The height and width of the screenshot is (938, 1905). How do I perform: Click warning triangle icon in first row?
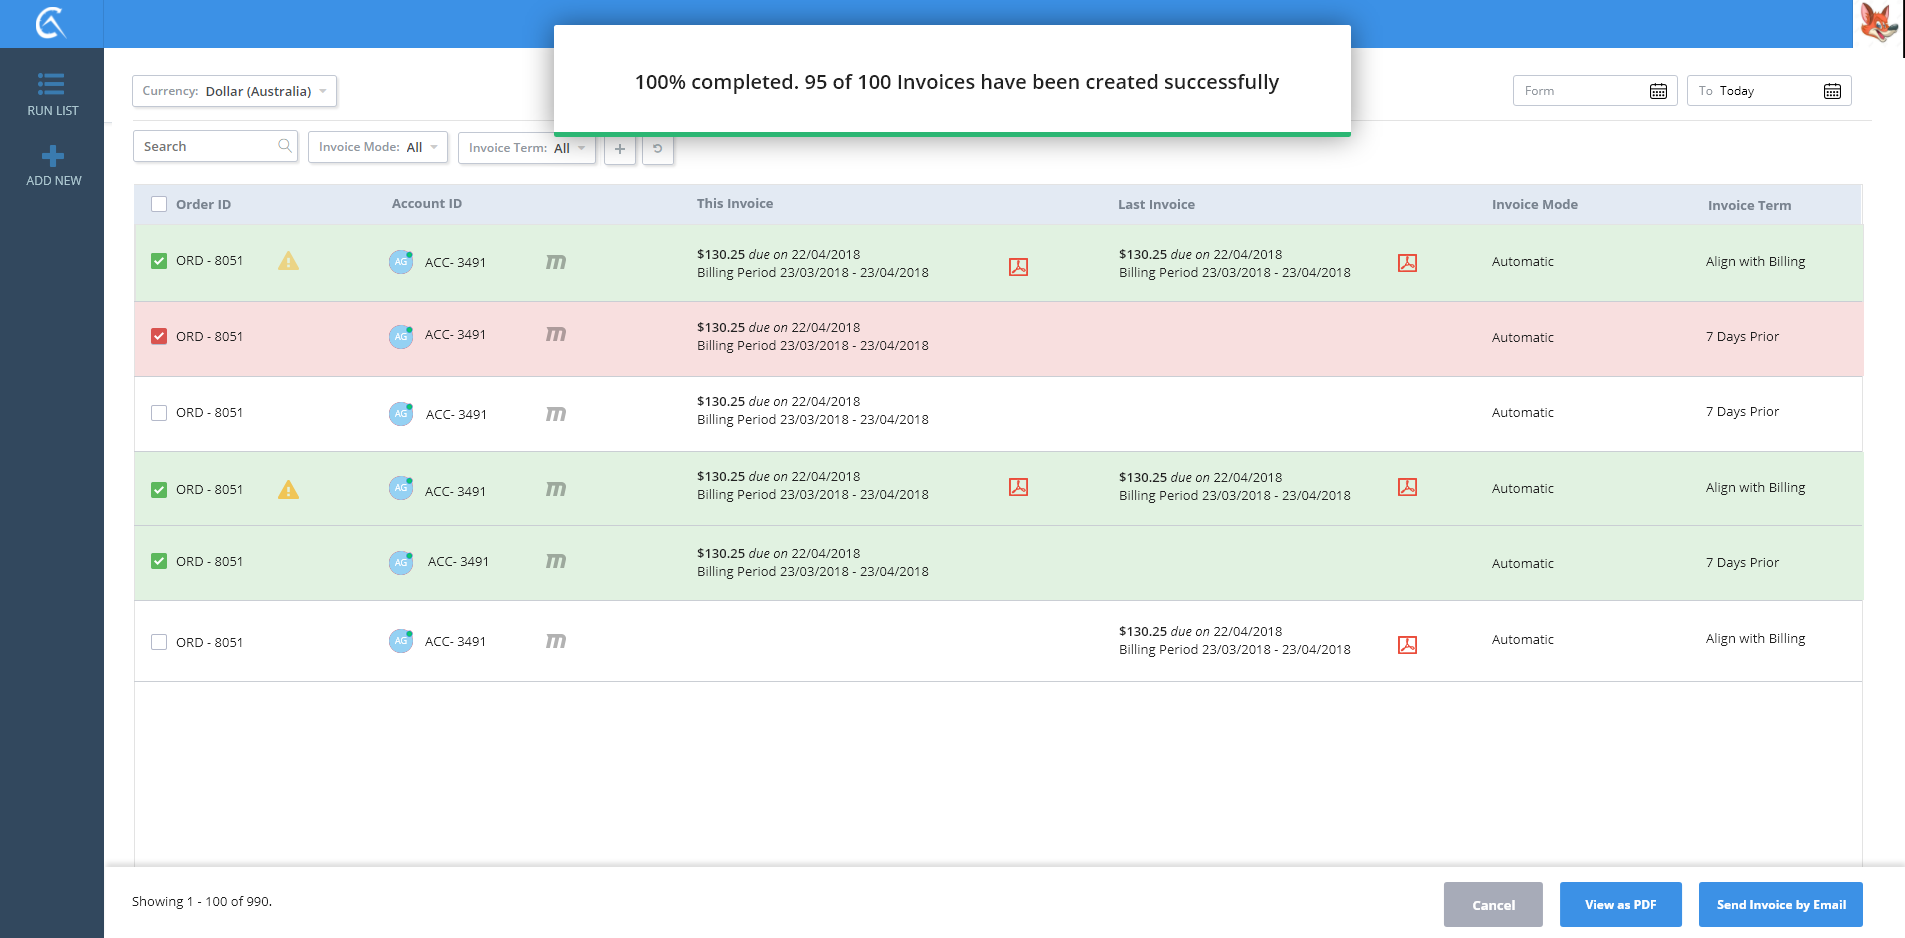(288, 261)
